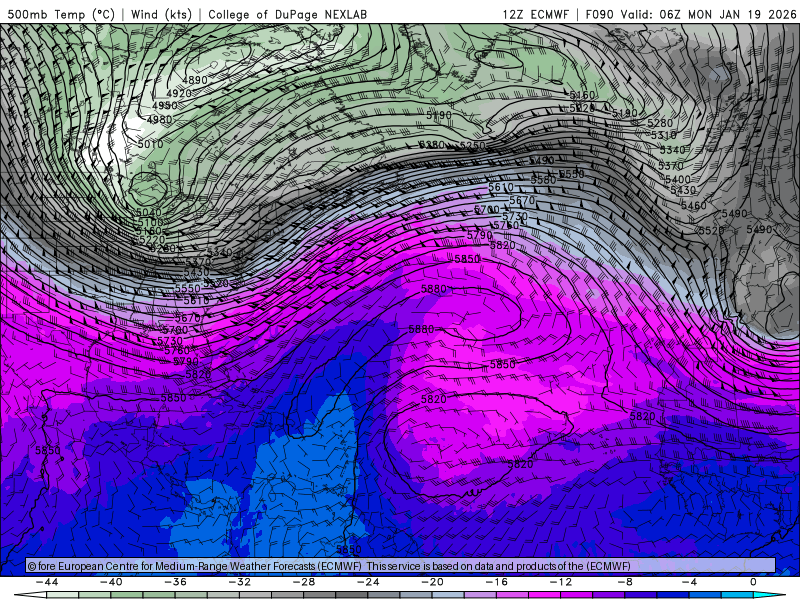Image resolution: width=800 pixels, height=600 pixels.
Task: Select the 5100 height contour label
Action: pos(151,222)
